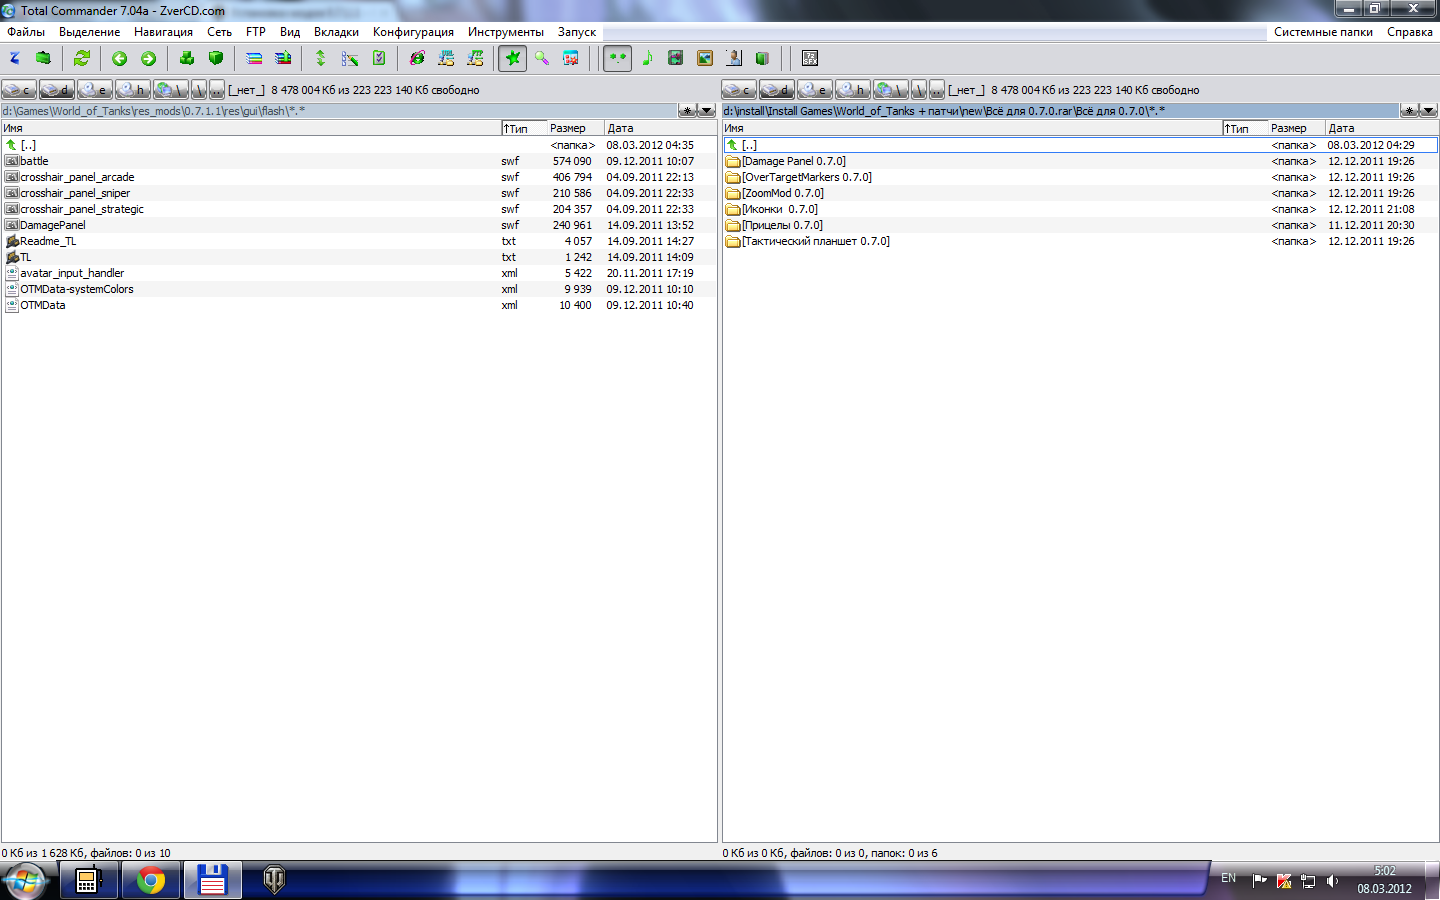Select drive e in right panel
Image resolution: width=1440 pixels, height=900 pixels.
point(815,90)
